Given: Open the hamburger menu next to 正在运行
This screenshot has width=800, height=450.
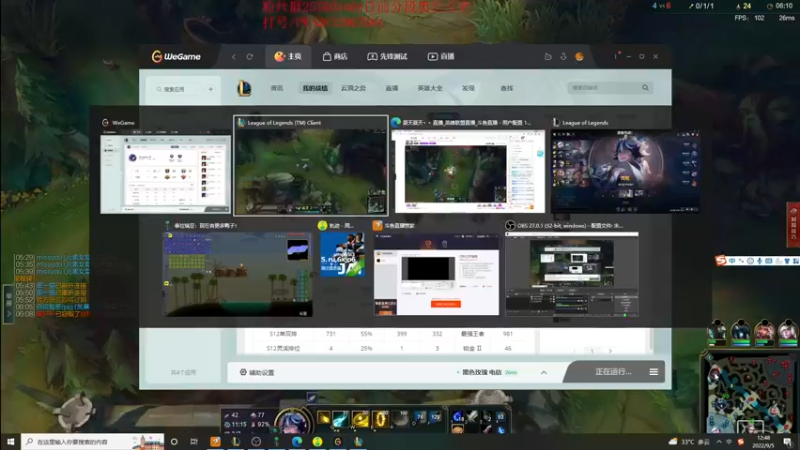Looking at the screenshot, I should (x=654, y=372).
